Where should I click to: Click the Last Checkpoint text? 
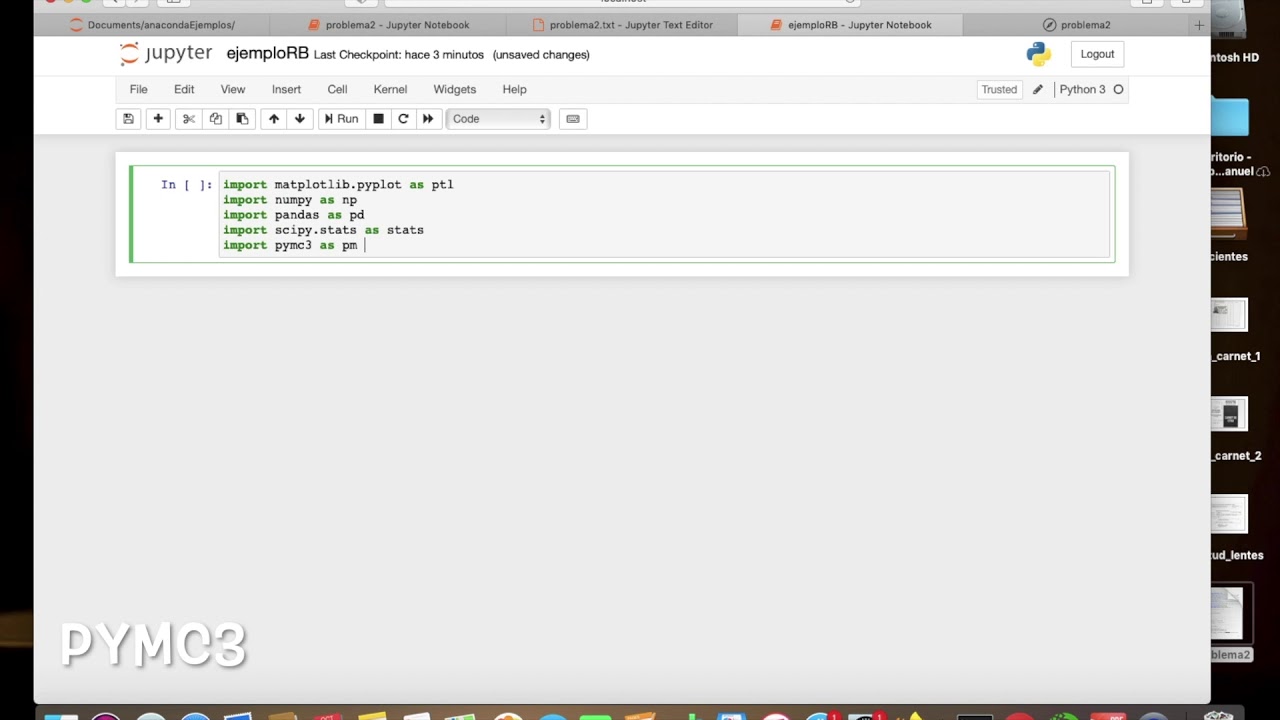(398, 55)
